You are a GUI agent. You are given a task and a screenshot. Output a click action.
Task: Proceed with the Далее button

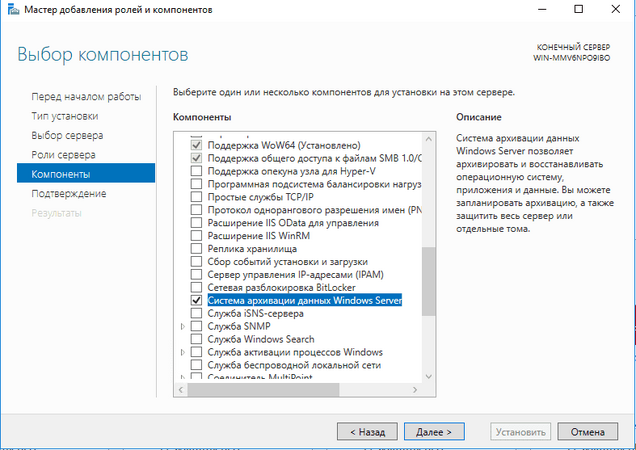tap(434, 432)
